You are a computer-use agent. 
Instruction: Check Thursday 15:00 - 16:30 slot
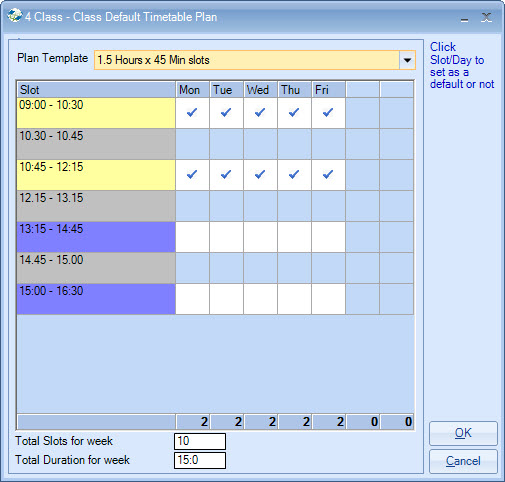[294, 299]
